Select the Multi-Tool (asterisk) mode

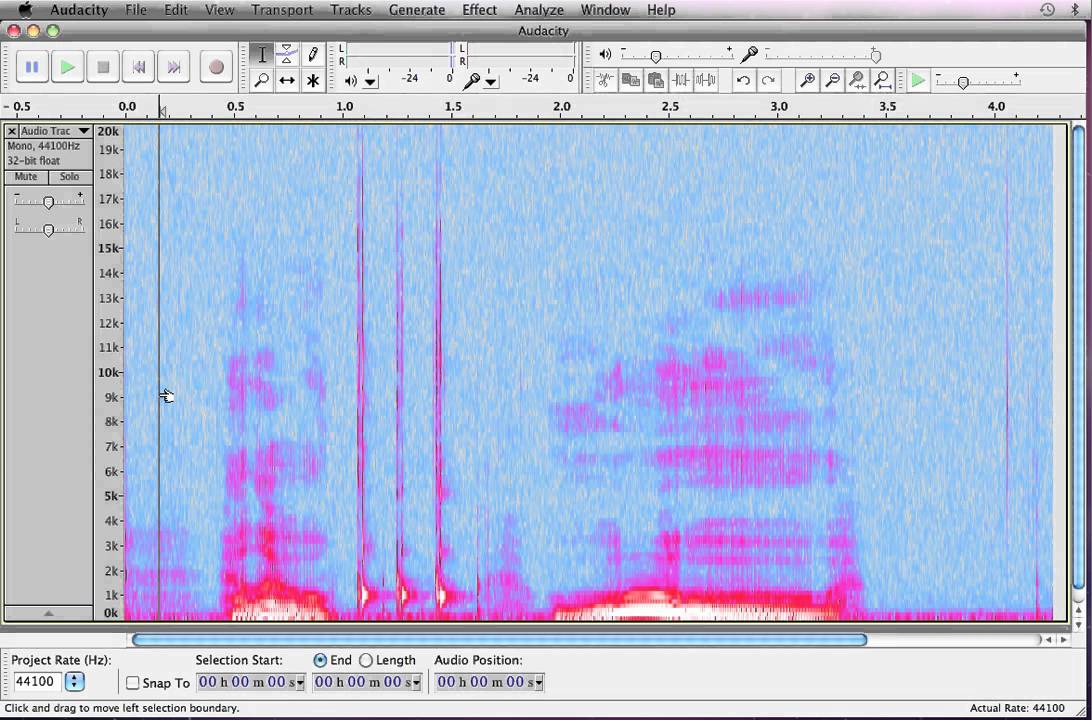(x=313, y=80)
